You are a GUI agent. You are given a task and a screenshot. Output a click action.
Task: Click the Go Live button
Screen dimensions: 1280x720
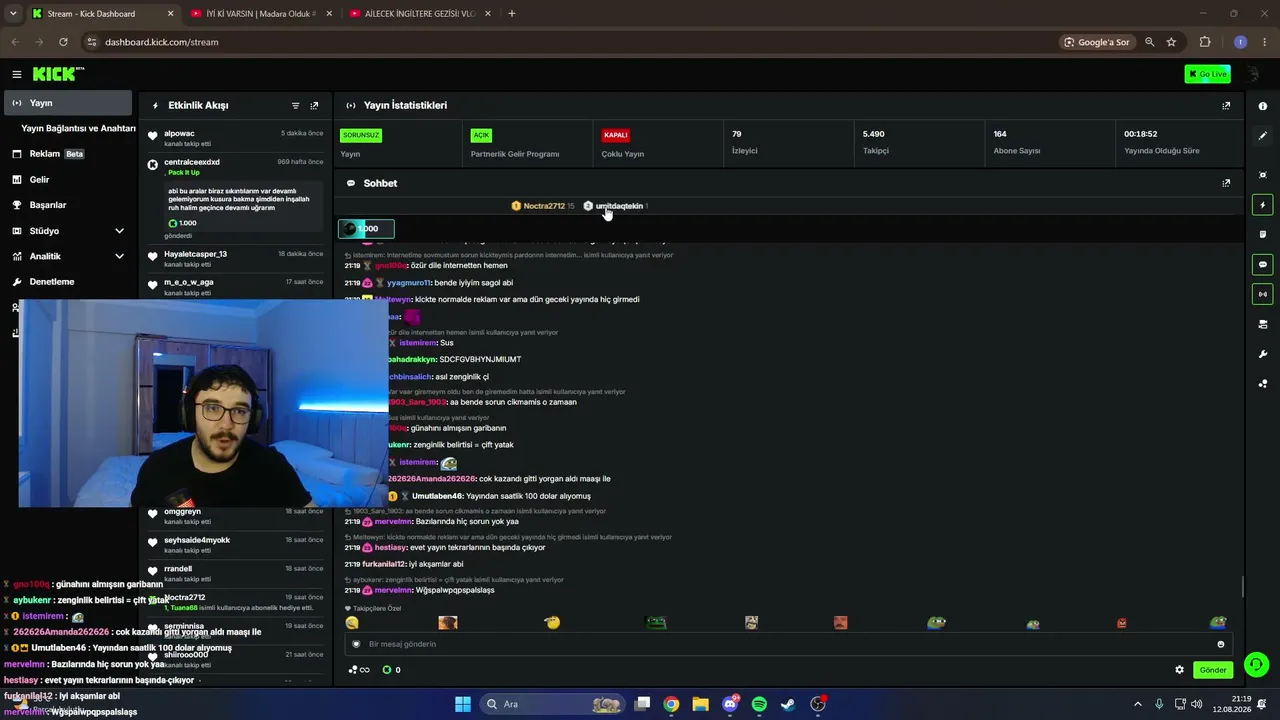[1207, 74]
